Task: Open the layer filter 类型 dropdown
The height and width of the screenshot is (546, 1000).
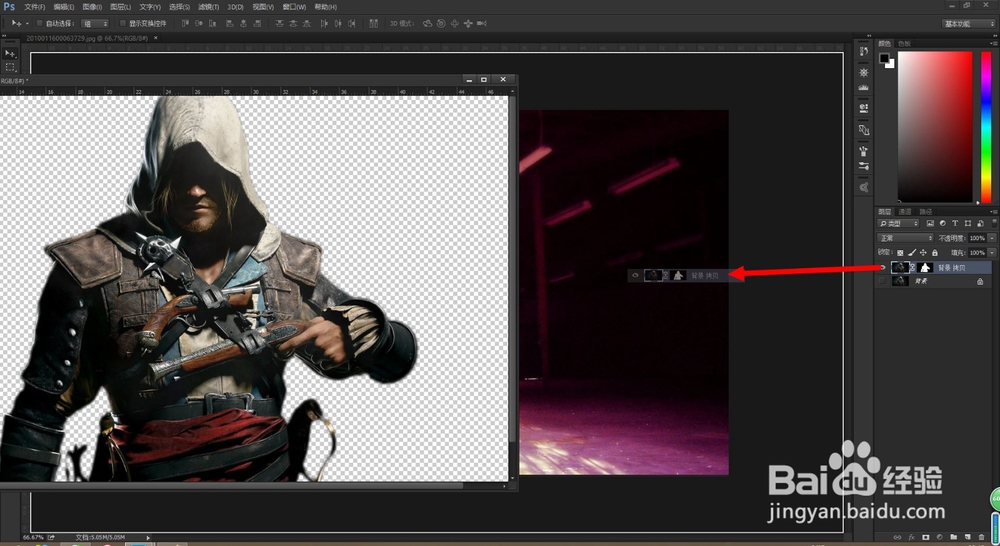Action: (x=898, y=223)
